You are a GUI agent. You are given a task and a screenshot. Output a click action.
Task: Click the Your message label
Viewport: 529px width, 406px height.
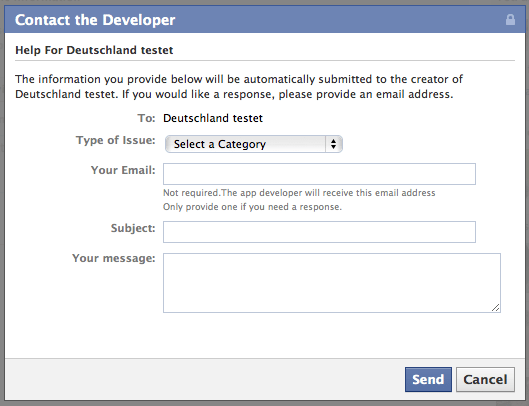114,258
